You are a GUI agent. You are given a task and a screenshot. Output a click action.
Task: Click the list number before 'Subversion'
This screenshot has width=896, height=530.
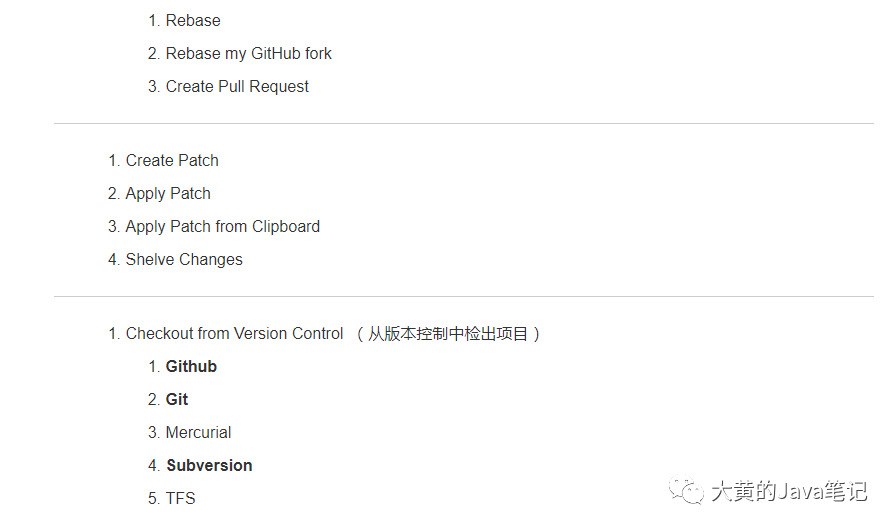pos(154,465)
